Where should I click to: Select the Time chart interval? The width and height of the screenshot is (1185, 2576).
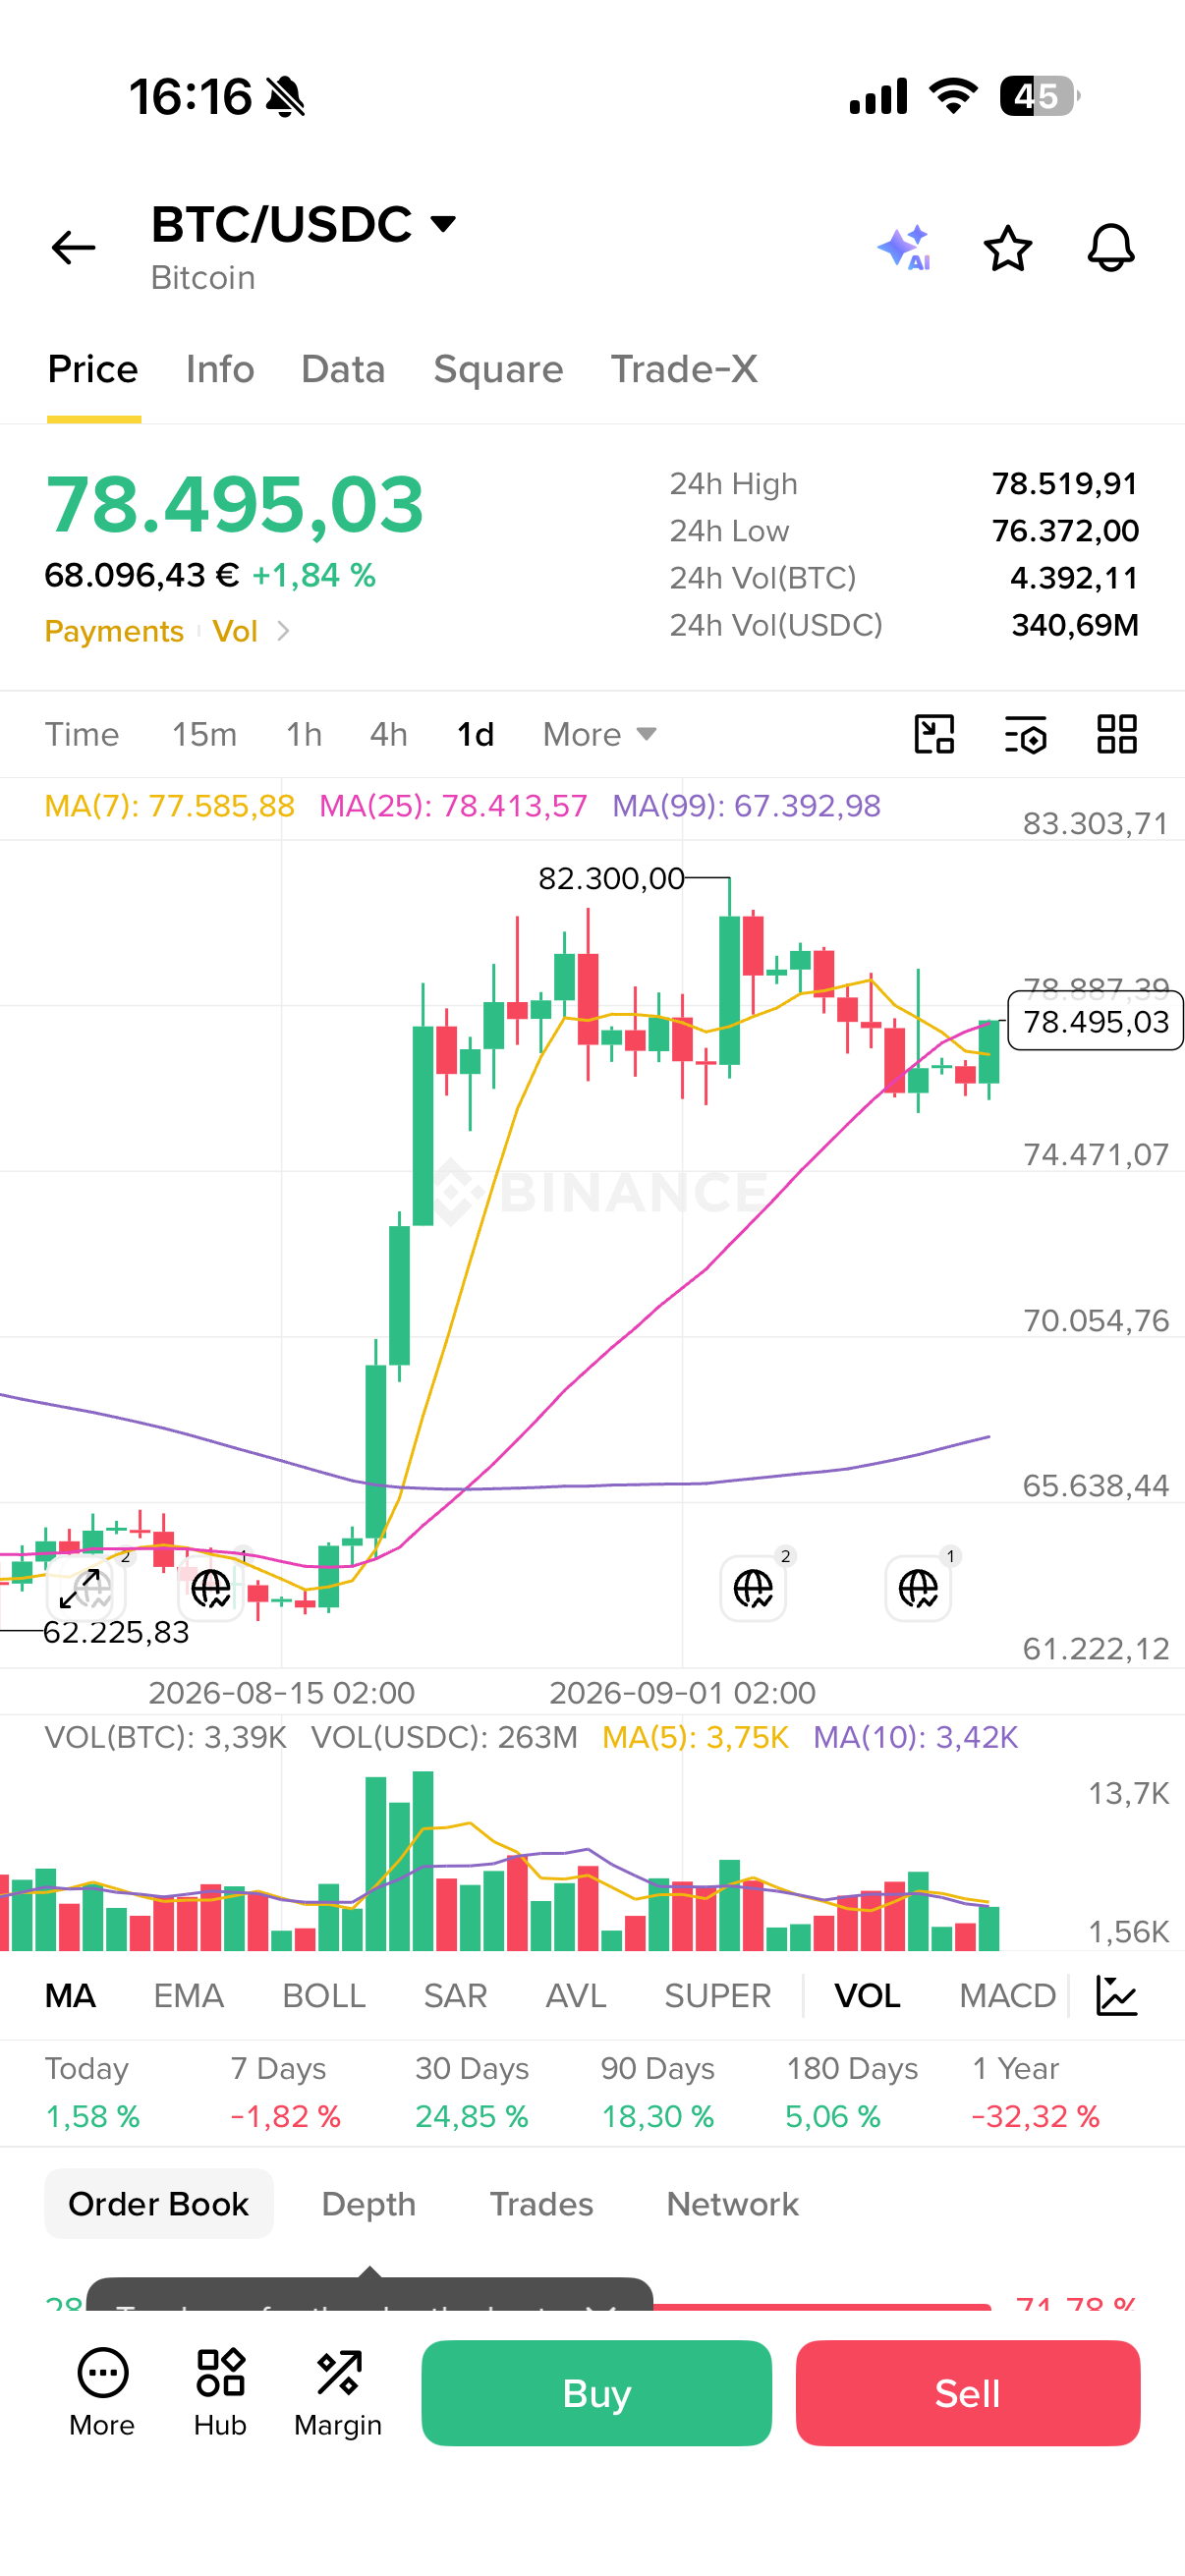tap(82, 734)
